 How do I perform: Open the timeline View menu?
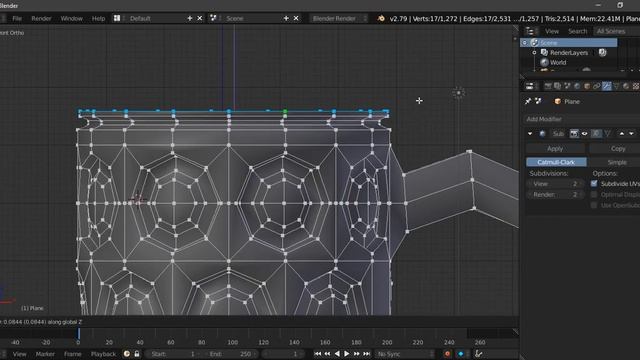click(19, 354)
